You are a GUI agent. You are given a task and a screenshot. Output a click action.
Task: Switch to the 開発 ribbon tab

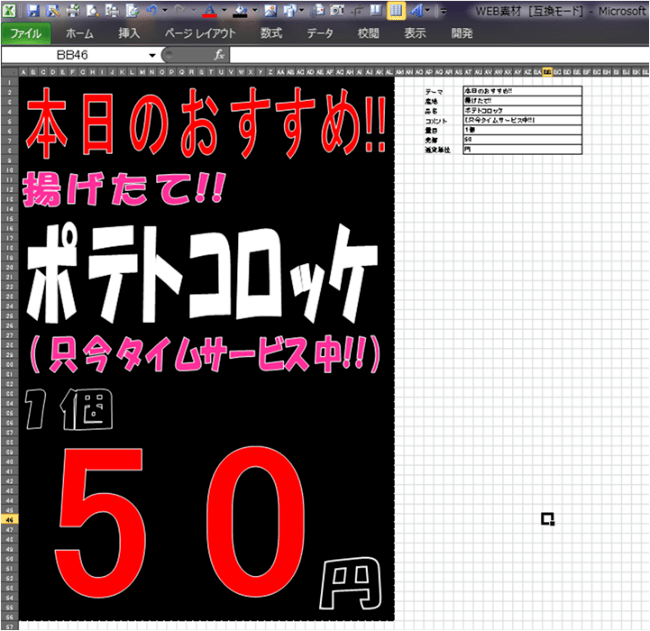(x=462, y=33)
